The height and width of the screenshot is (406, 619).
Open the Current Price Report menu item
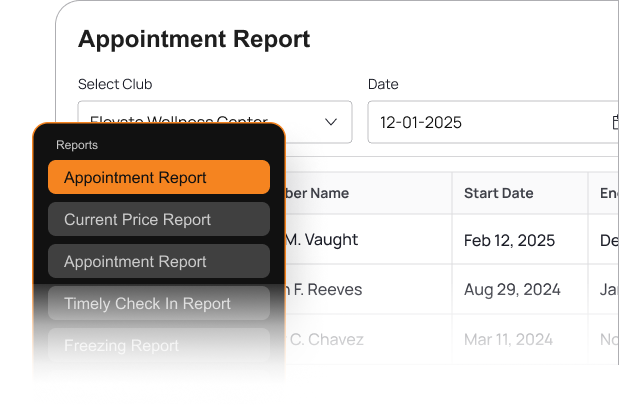(x=159, y=220)
